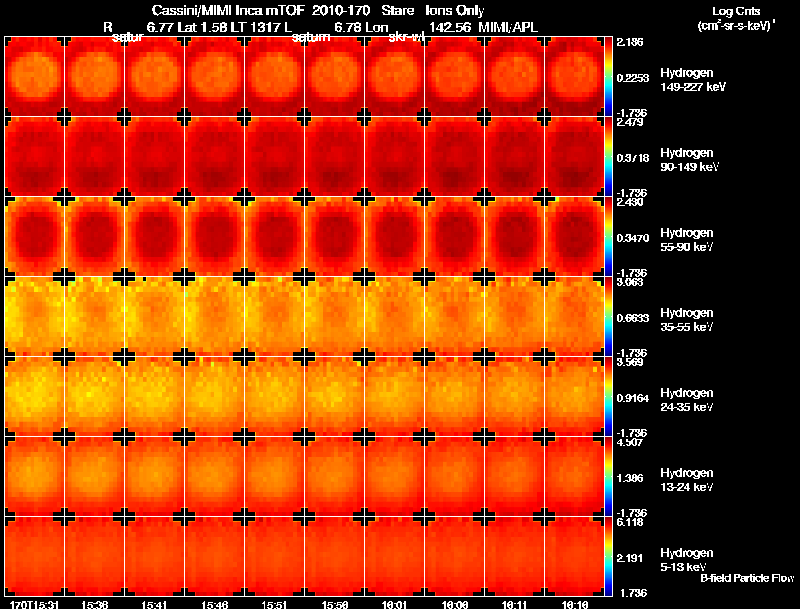Viewport: 800px width, 609px height.
Task: Click the '0.9164' colorbar midpoint value
Action: [633, 398]
